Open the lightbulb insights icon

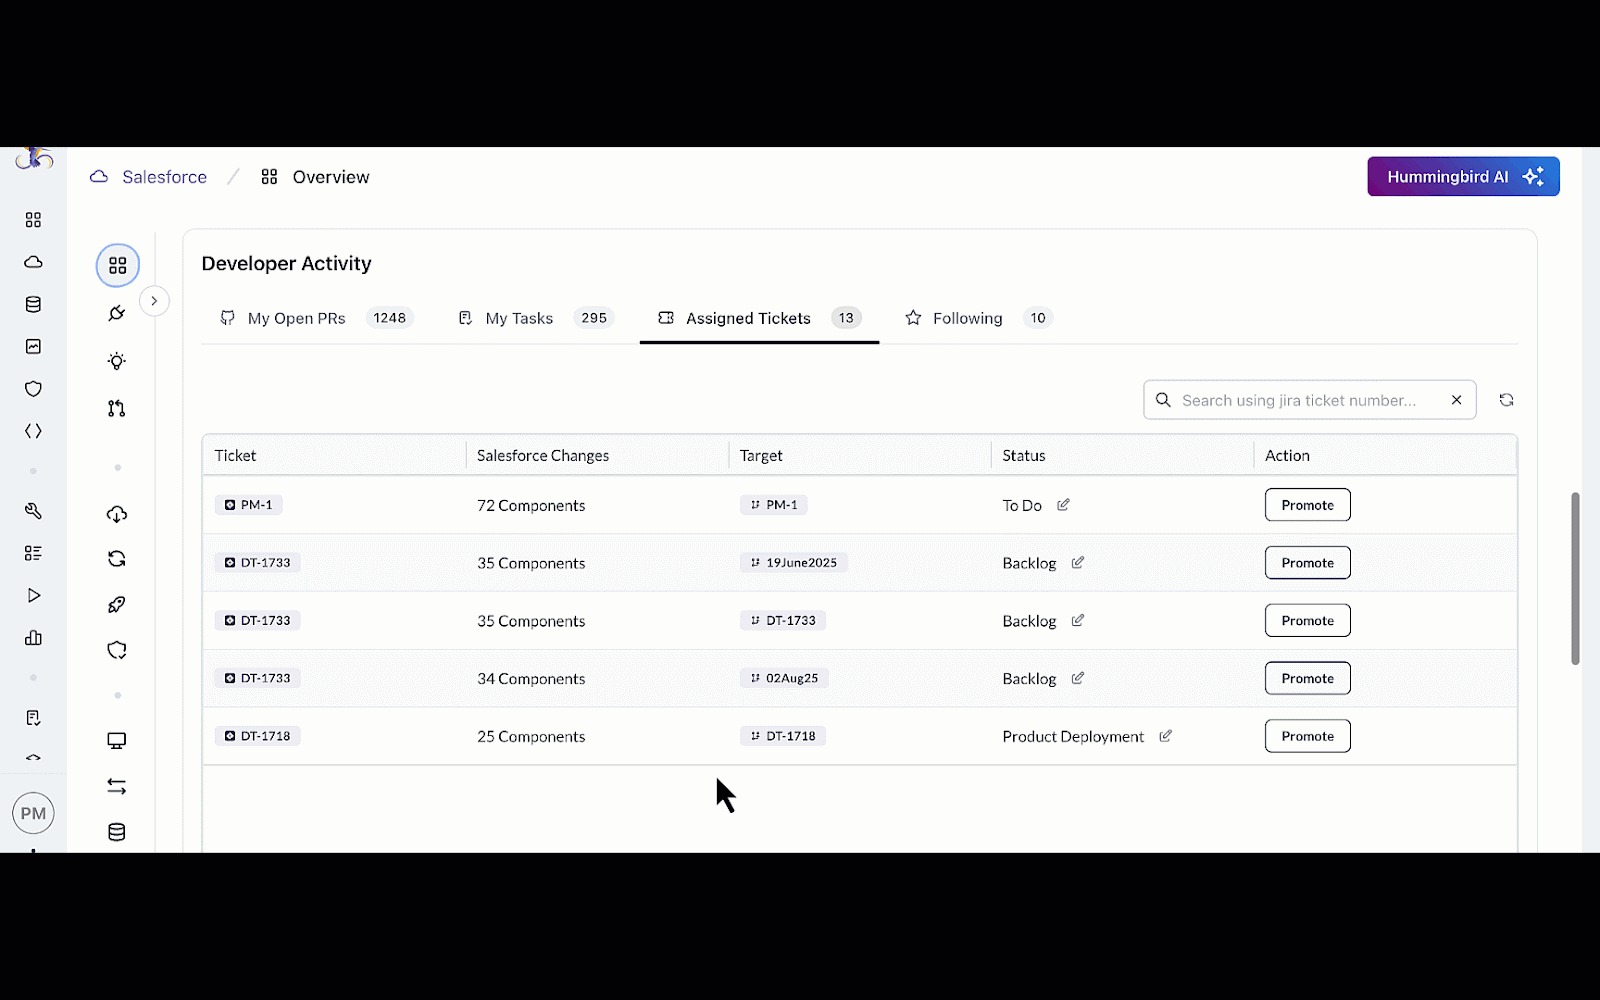pyautogui.click(x=117, y=361)
